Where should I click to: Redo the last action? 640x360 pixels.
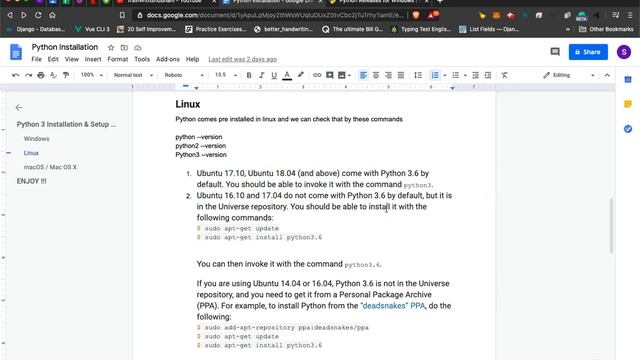28,75
